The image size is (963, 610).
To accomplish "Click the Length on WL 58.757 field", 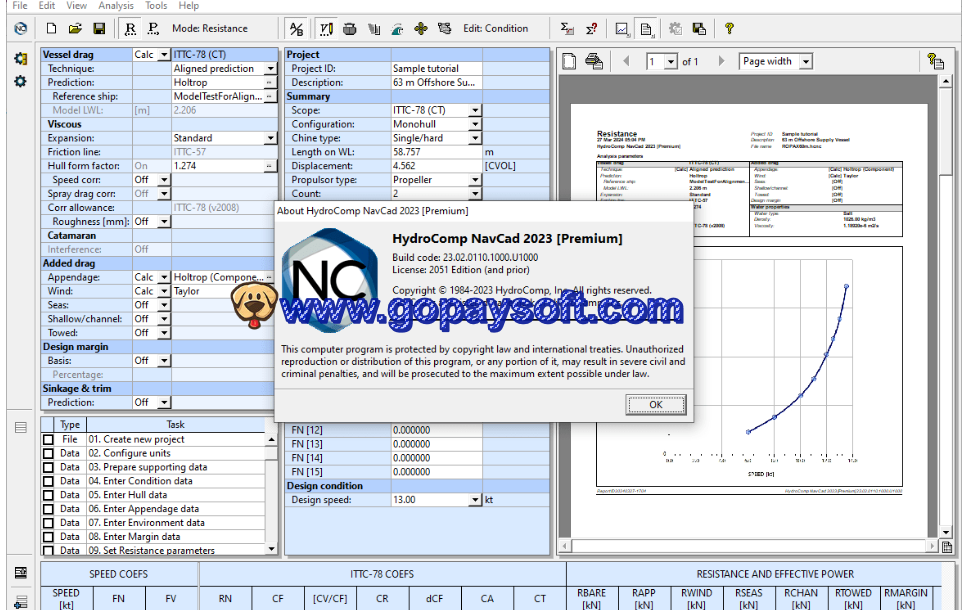I will pyautogui.click(x=437, y=152).
